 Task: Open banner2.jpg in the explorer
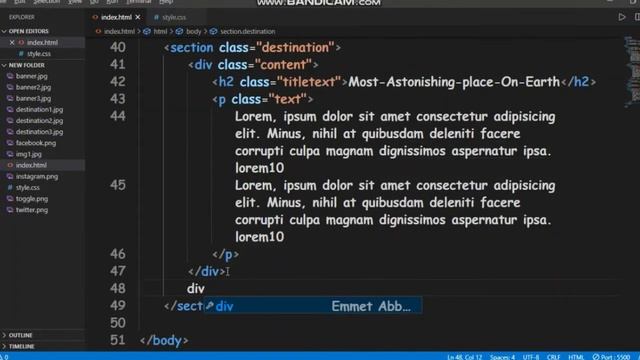(x=33, y=87)
